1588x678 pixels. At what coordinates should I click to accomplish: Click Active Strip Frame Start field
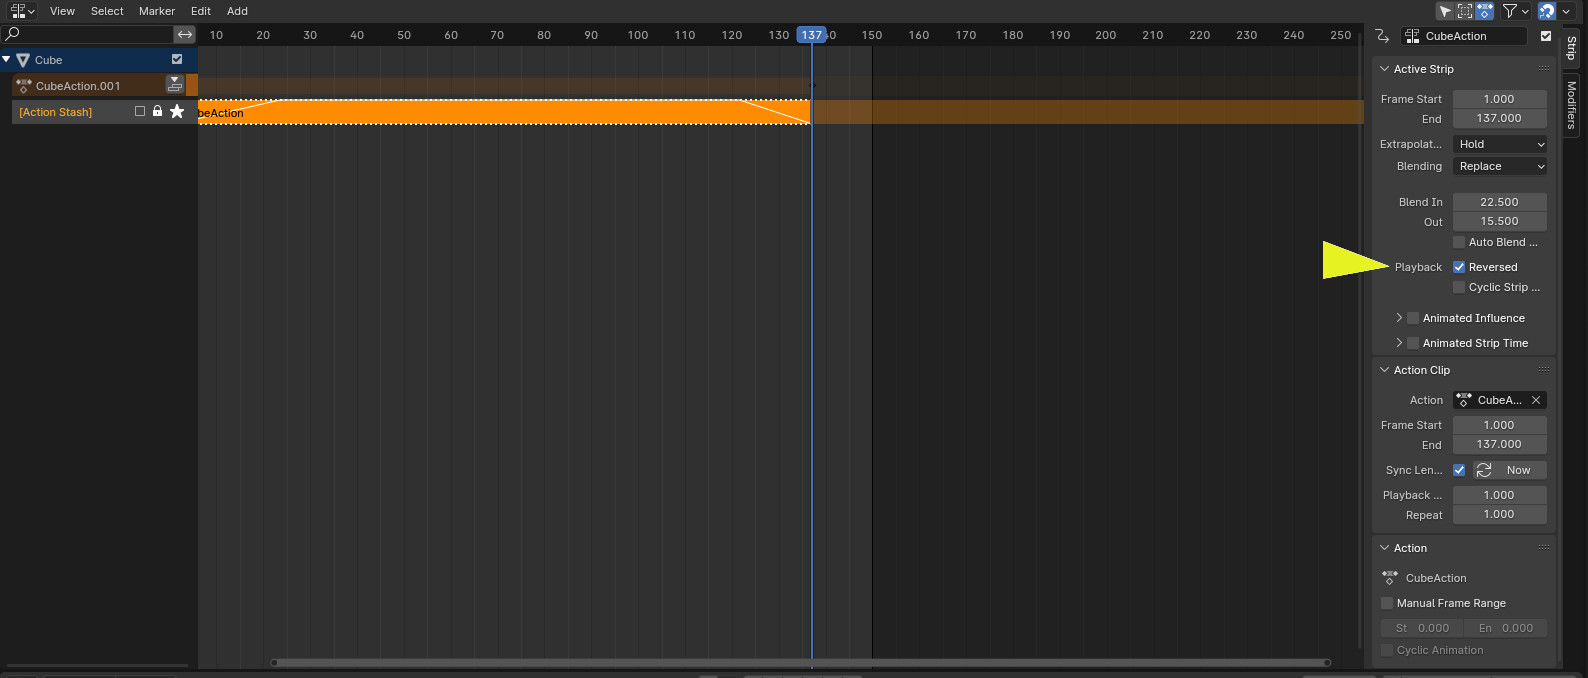(1500, 99)
